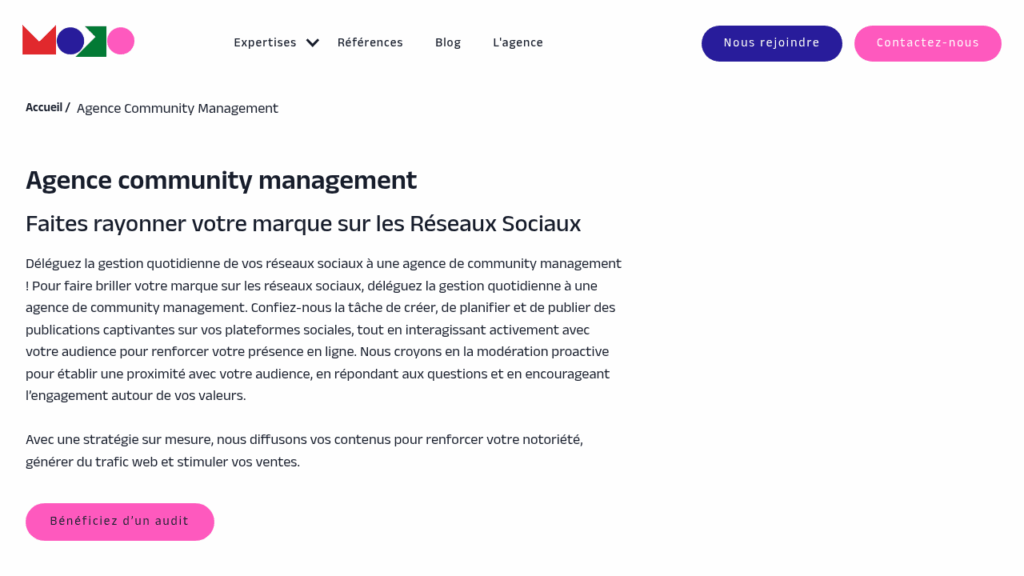The image size is (1024, 576).
Task: Request an audit with Bénéficiez d'un audit
Action: pyautogui.click(x=120, y=522)
